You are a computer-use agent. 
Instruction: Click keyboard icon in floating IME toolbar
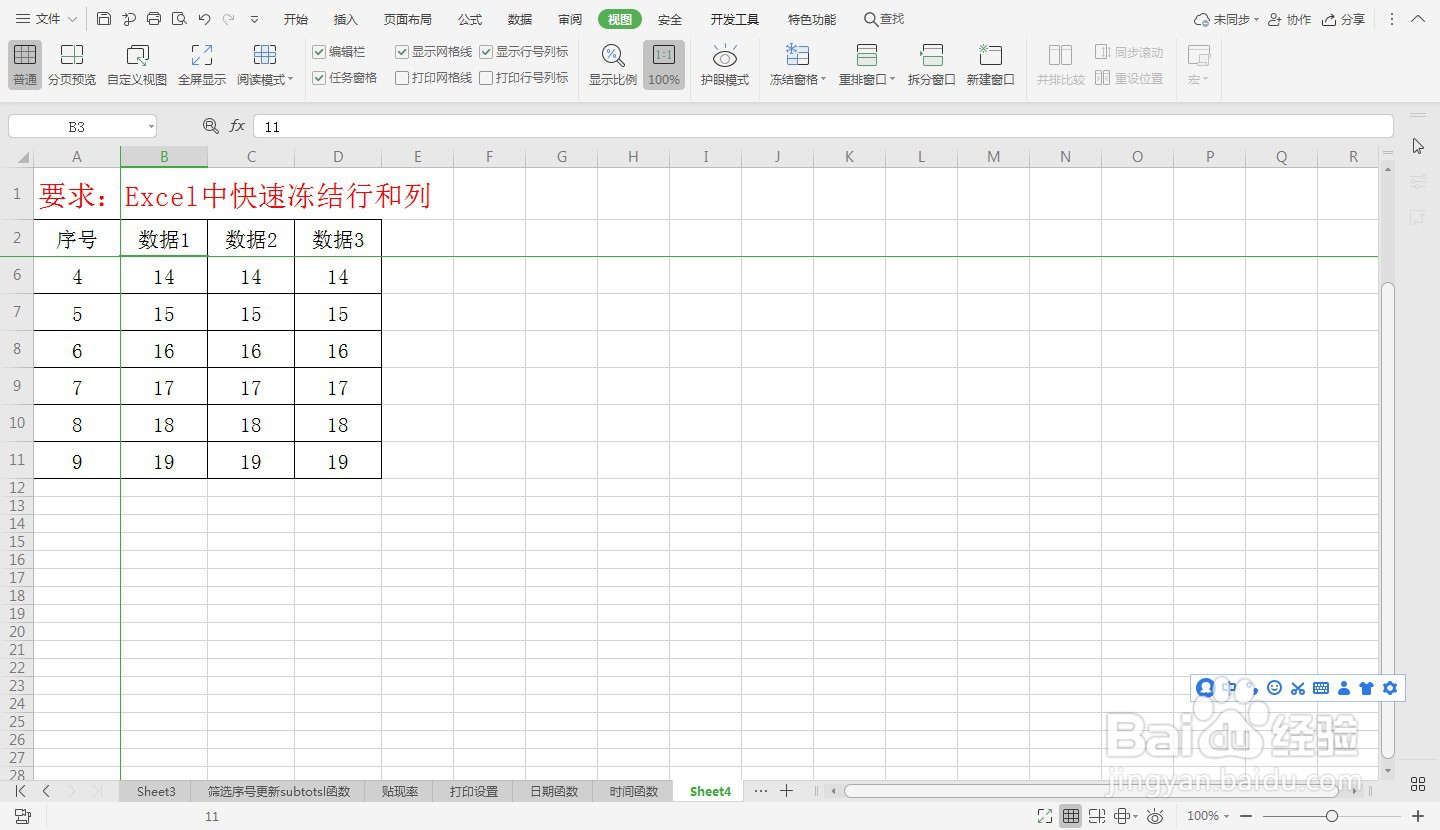point(1320,688)
